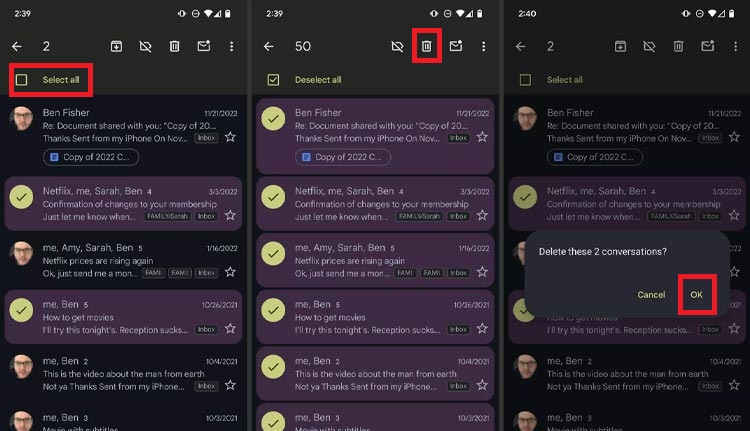Star the Netflix membership email in middle screenshot
This screenshot has width=750, height=431.
[482, 215]
